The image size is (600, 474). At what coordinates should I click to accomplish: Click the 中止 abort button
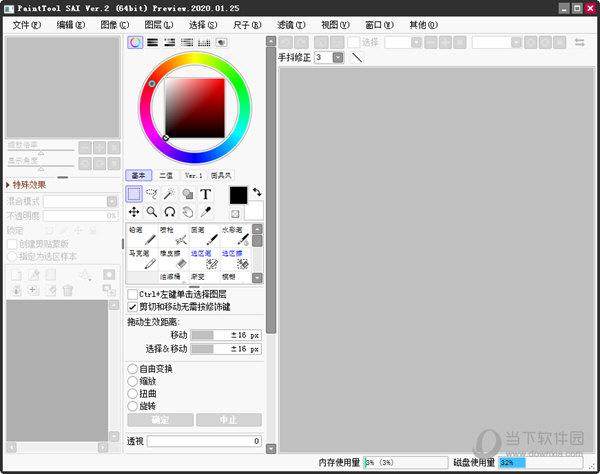(x=229, y=420)
